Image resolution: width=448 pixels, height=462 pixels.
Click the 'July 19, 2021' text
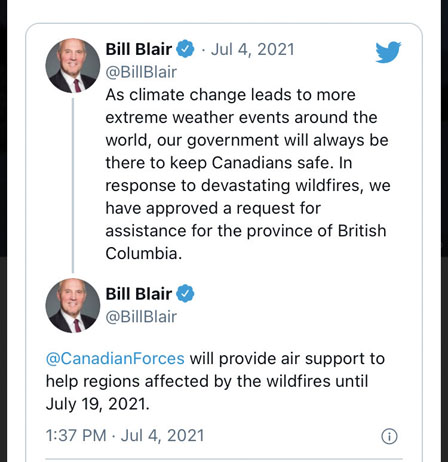[98, 404]
